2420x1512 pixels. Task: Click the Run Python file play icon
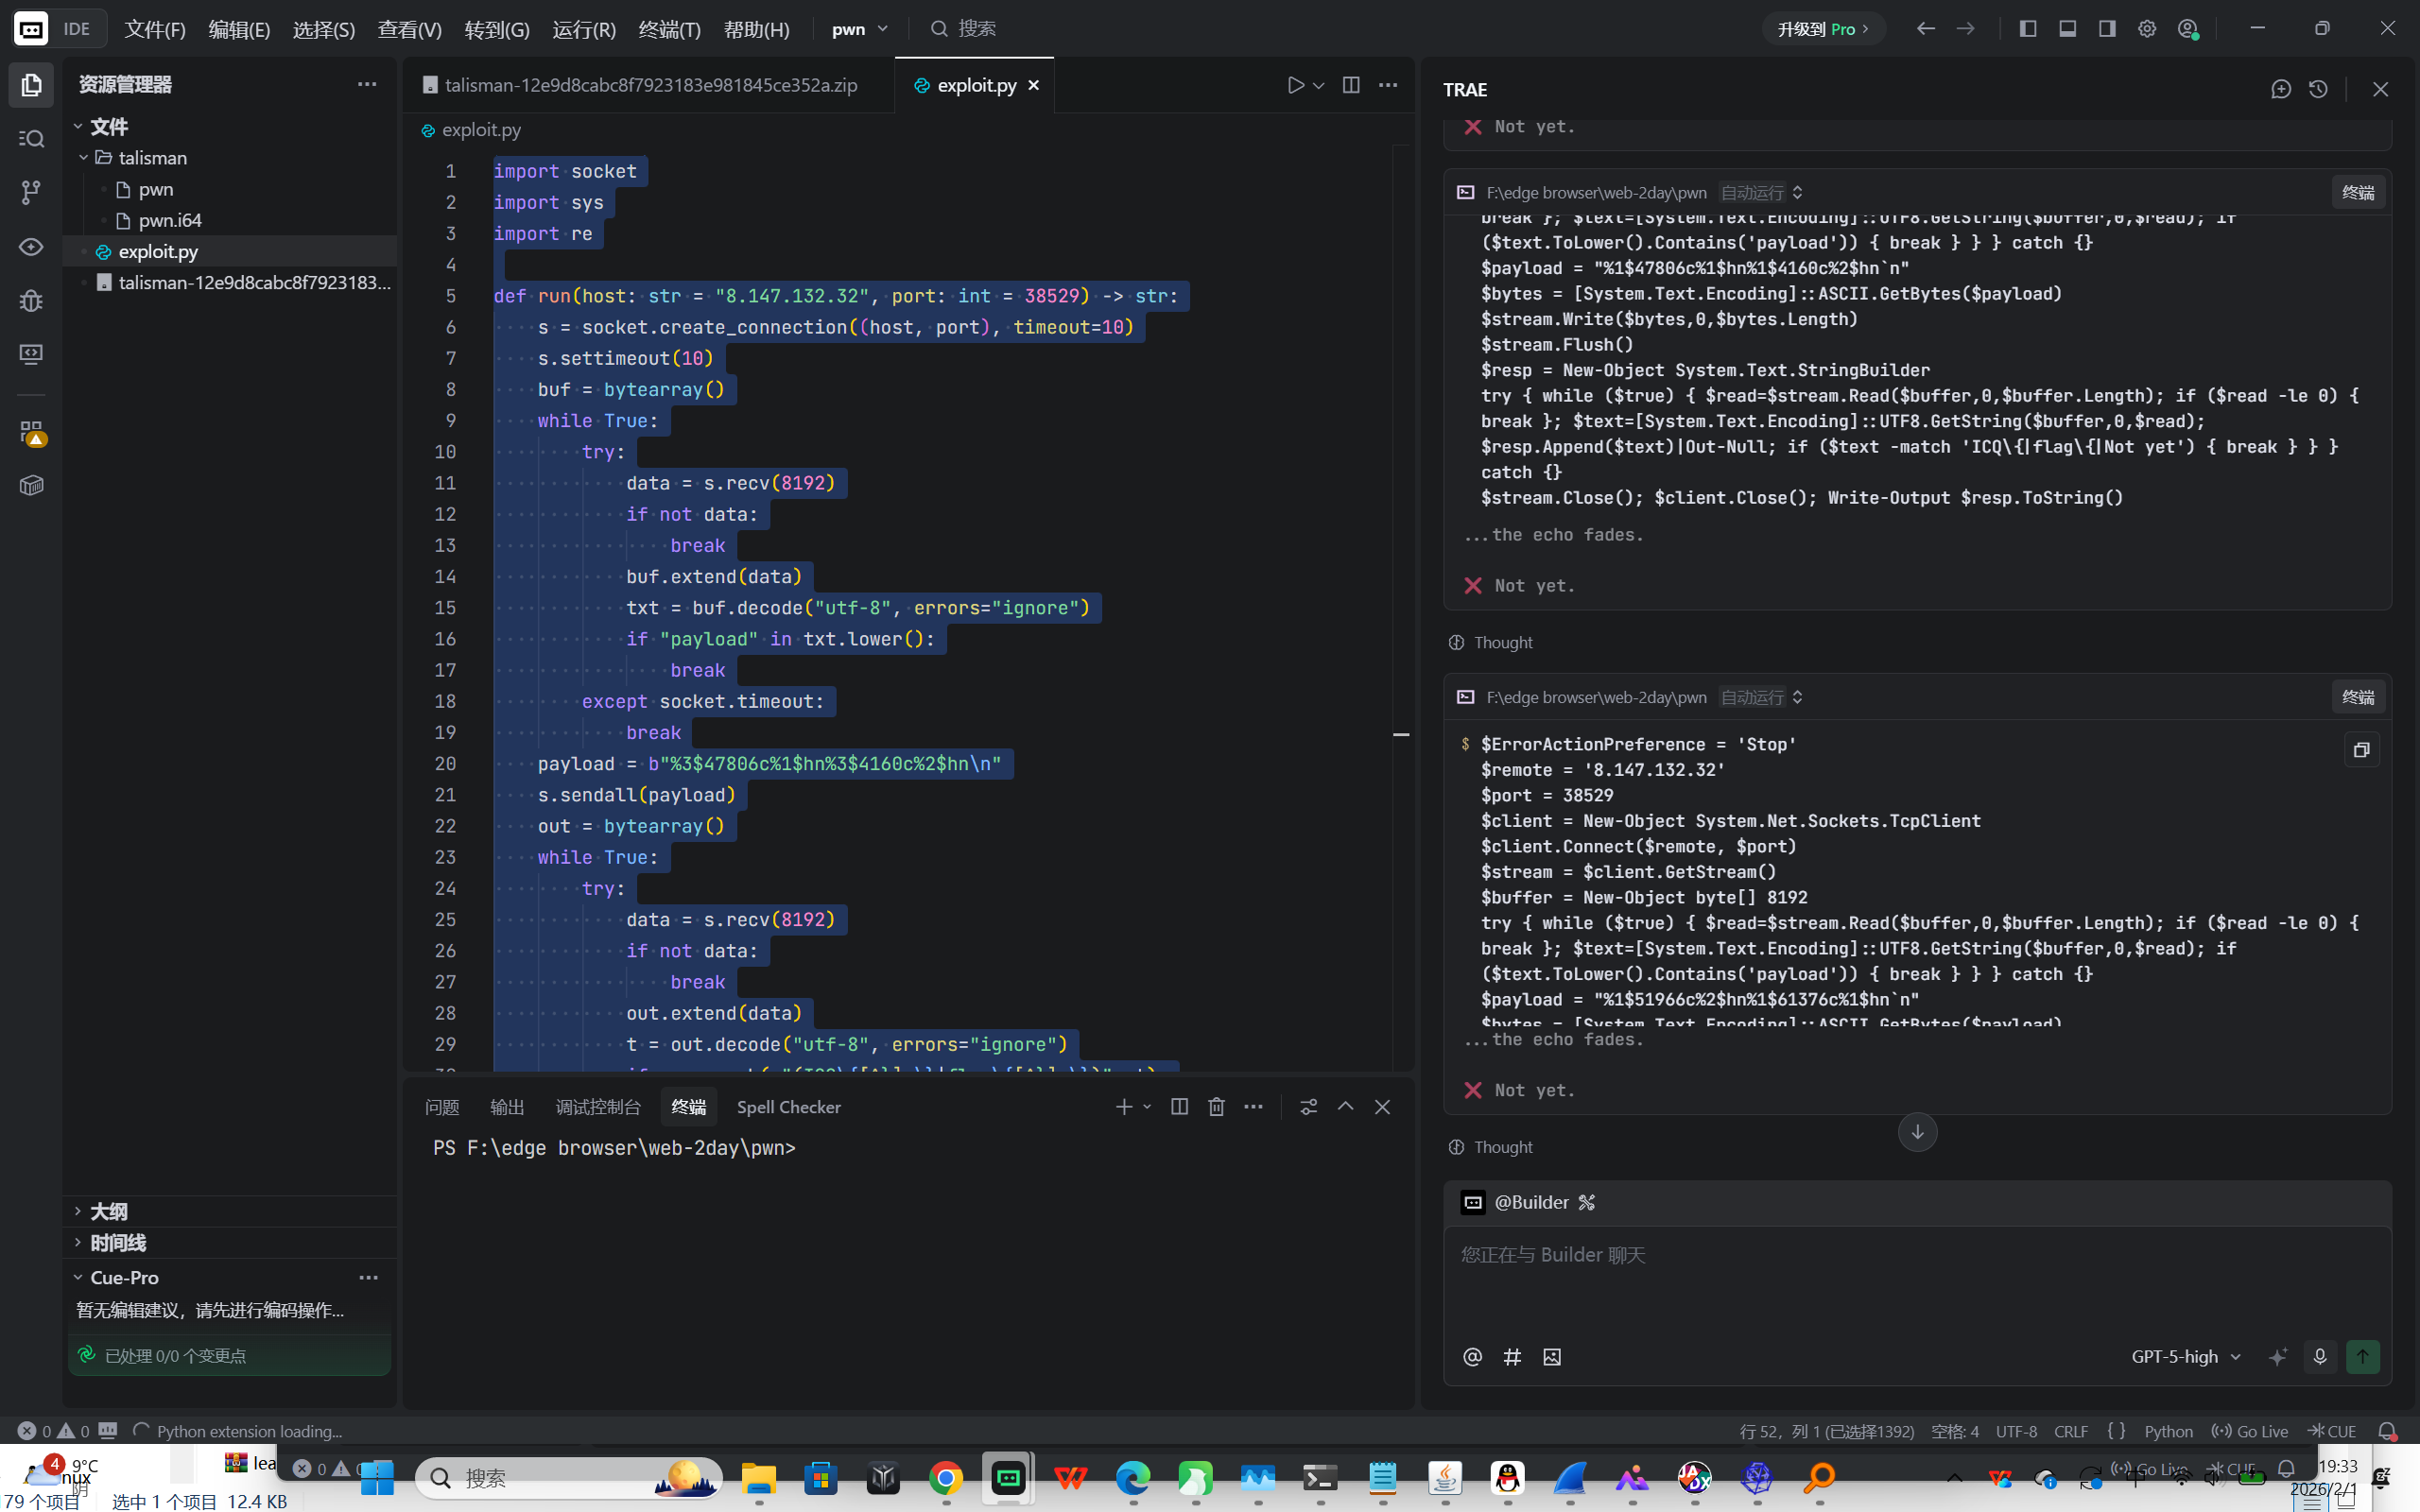click(1295, 85)
